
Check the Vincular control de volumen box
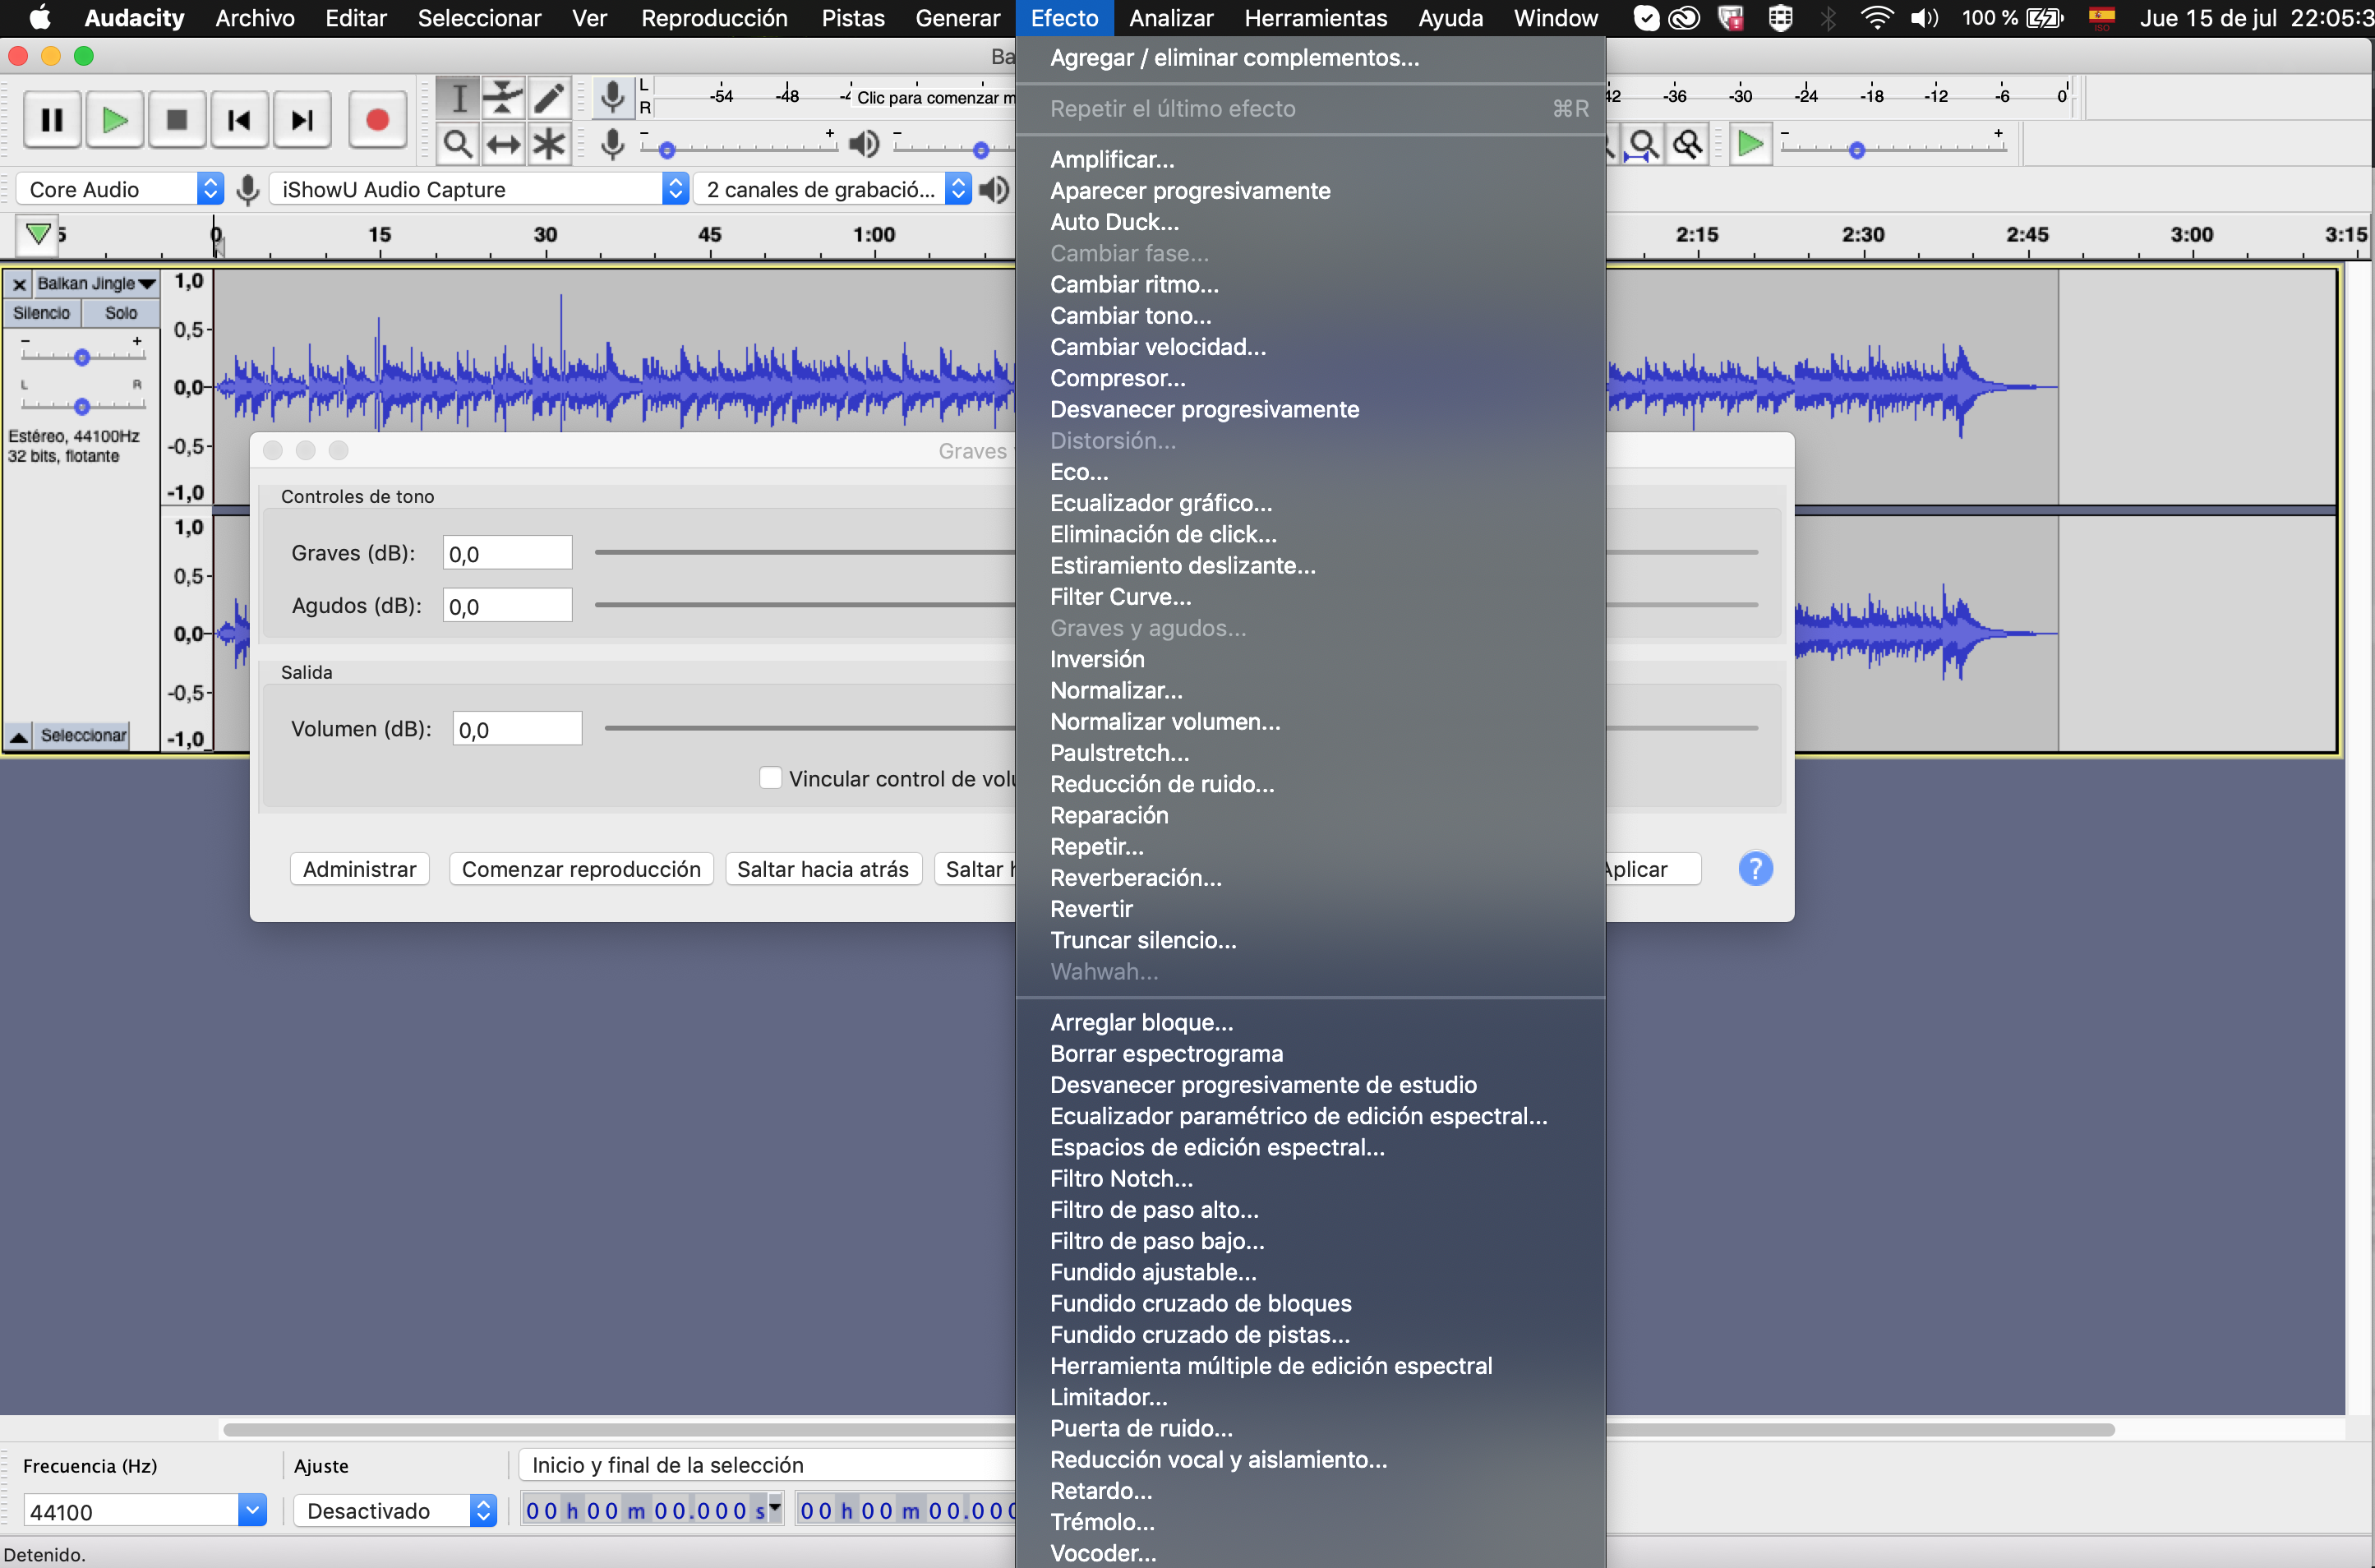[770, 778]
